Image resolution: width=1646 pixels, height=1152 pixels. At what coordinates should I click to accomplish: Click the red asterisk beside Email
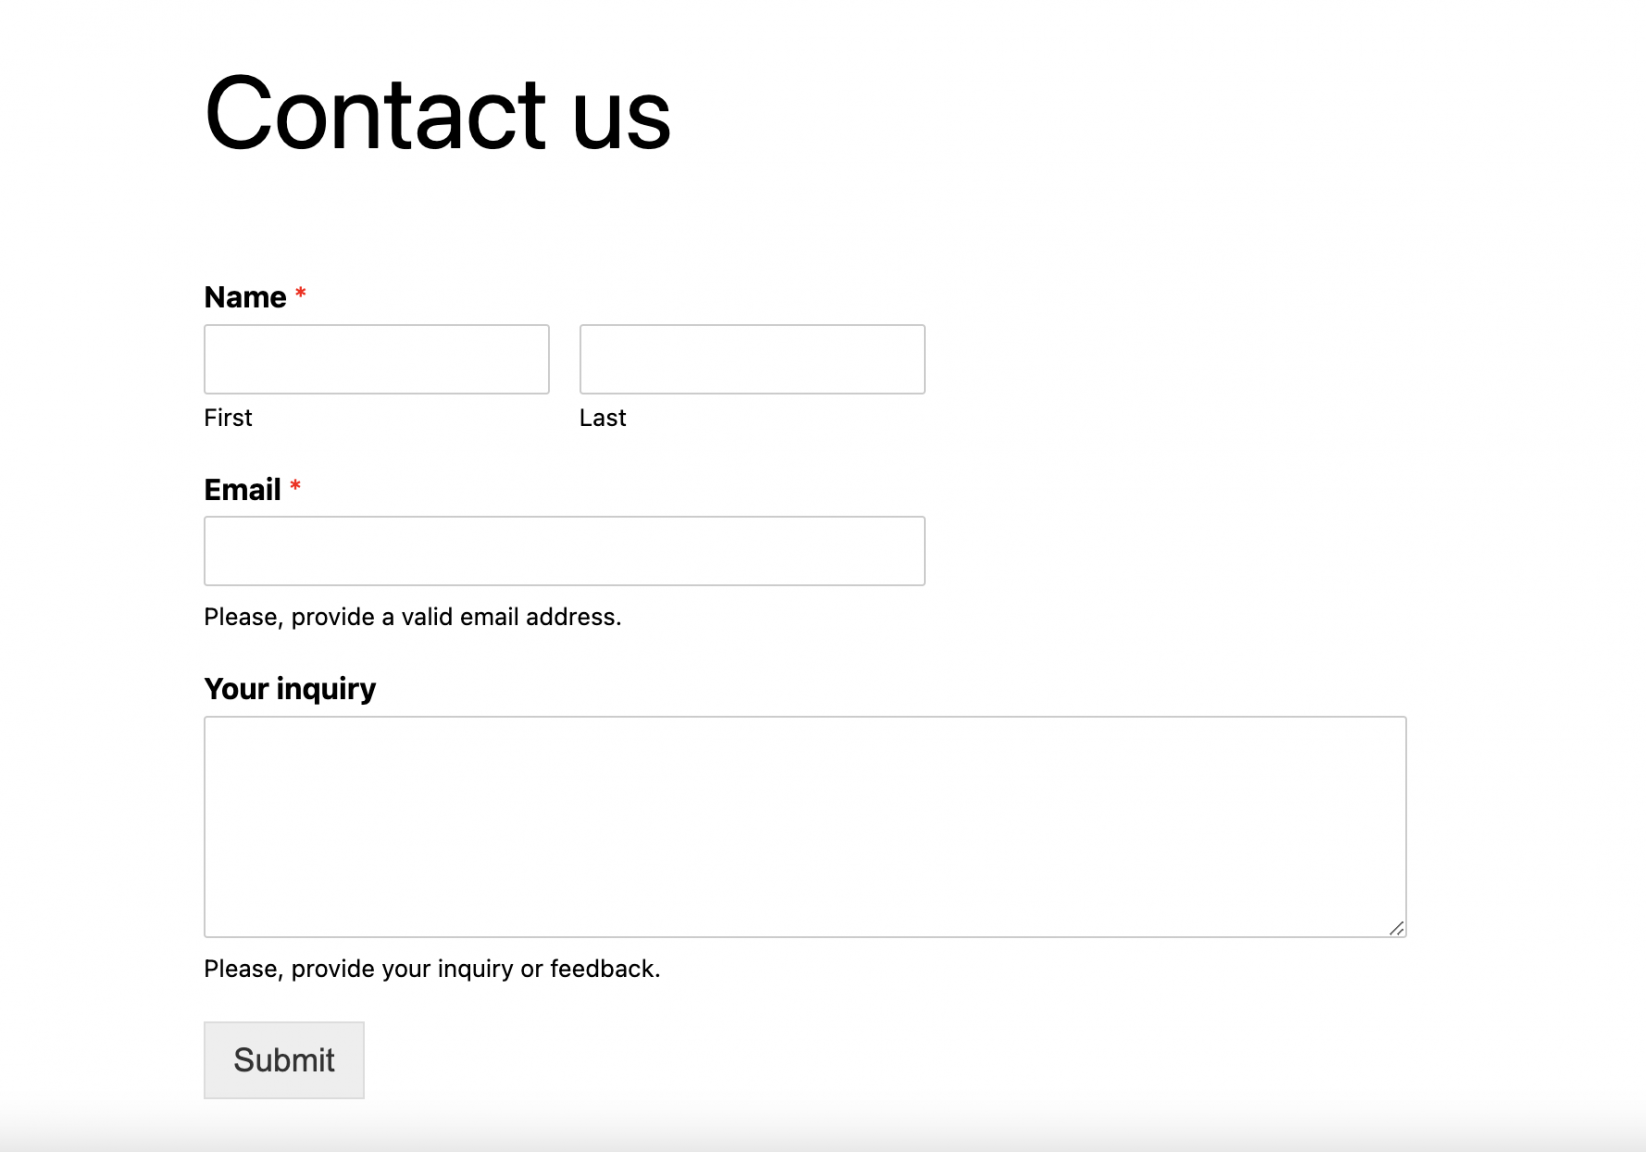(x=295, y=486)
